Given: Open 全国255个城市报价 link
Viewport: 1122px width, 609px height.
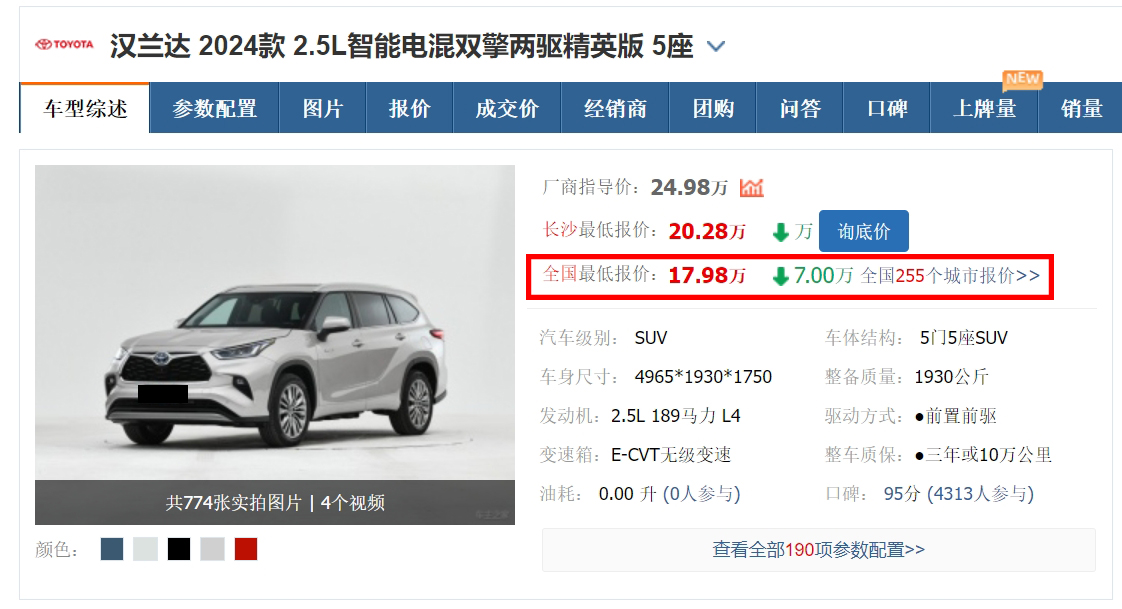Looking at the screenshot, I should (950, 276).
